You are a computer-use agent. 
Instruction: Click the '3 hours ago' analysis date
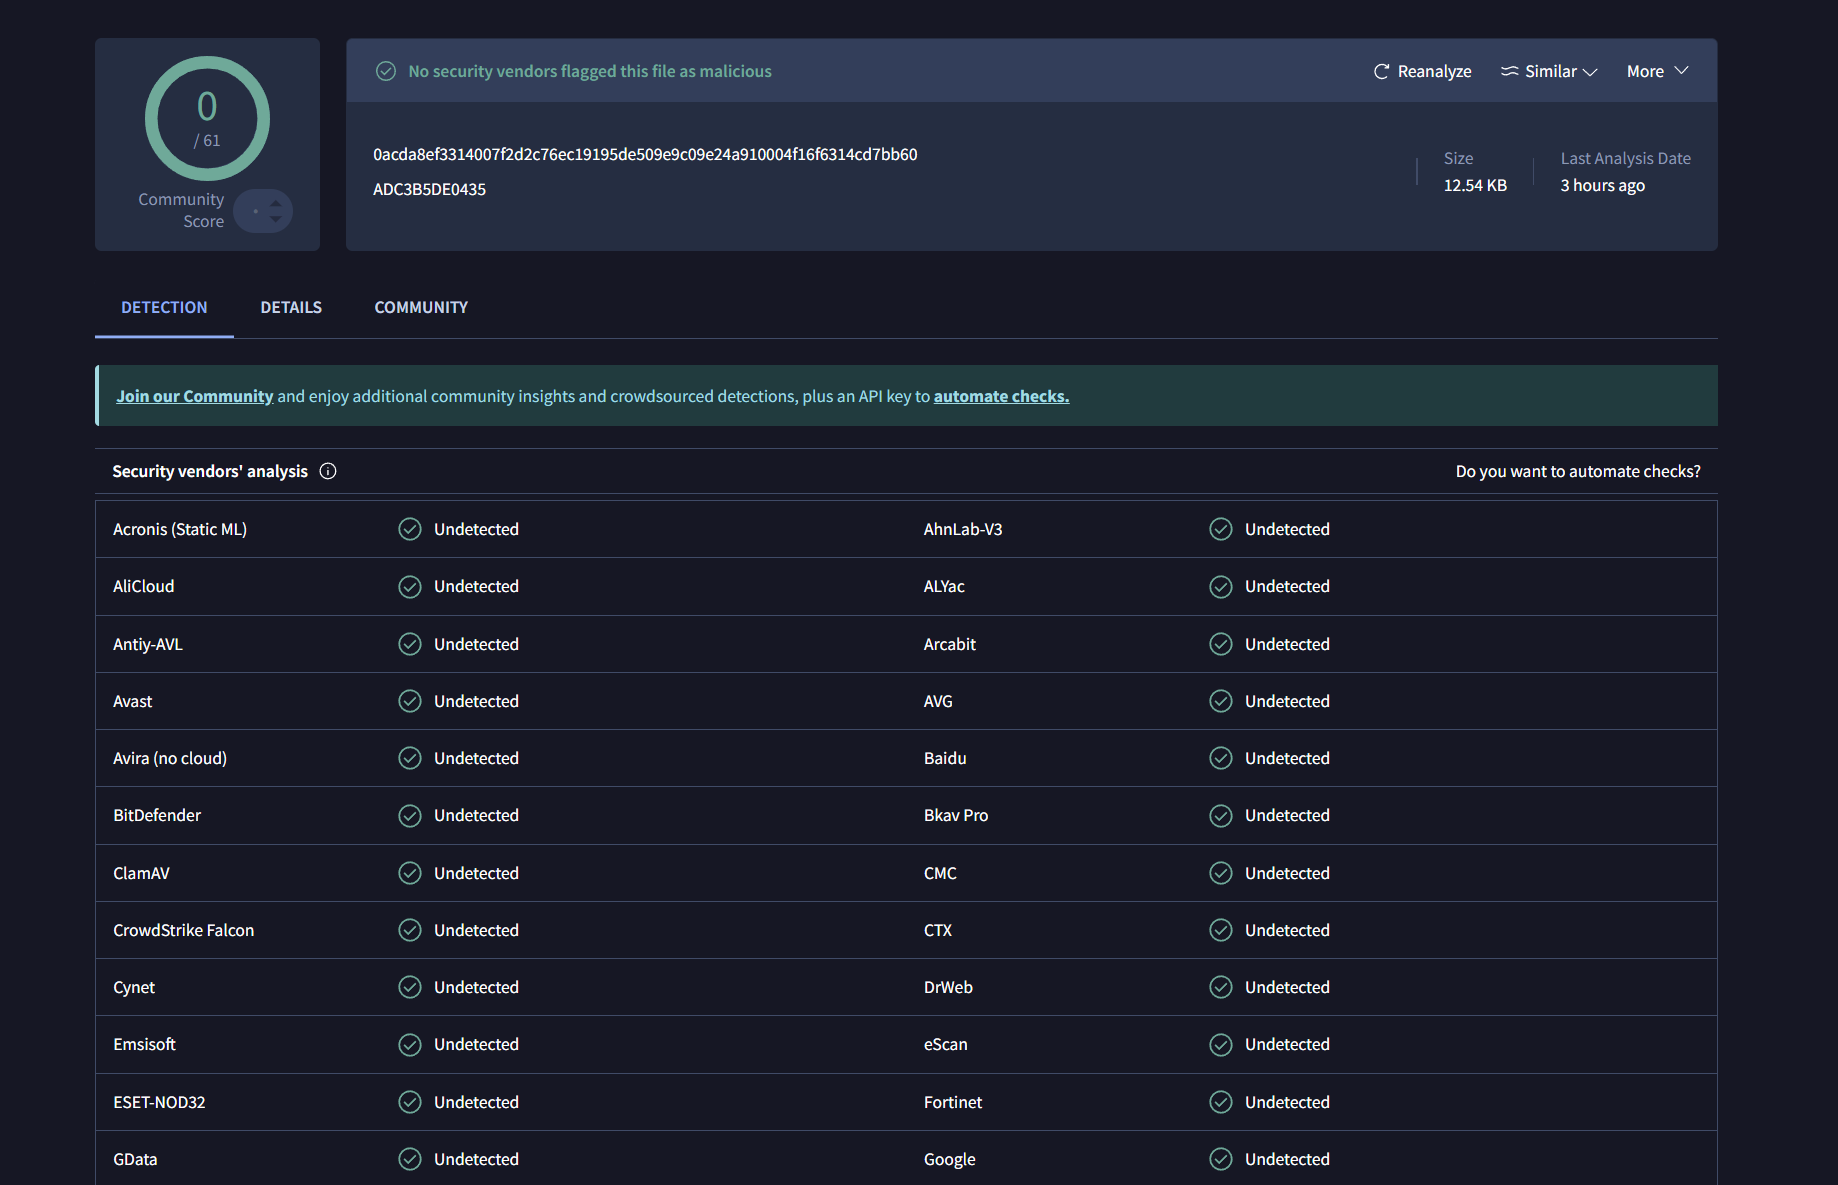coord(1602,185)
